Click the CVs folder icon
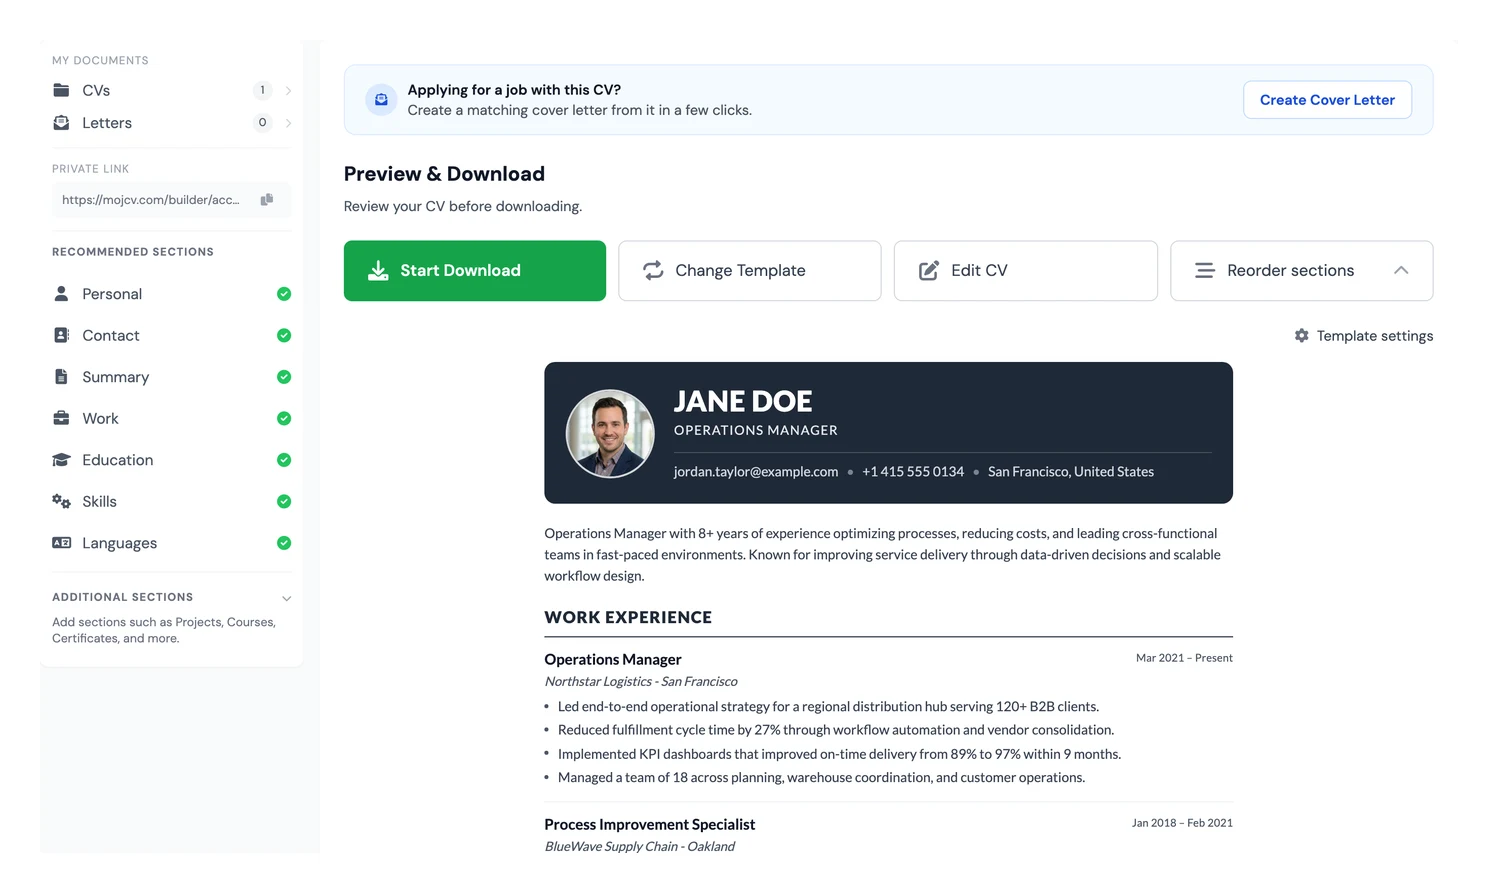Viewport: 1498px width, 893px height. [61, 90]
